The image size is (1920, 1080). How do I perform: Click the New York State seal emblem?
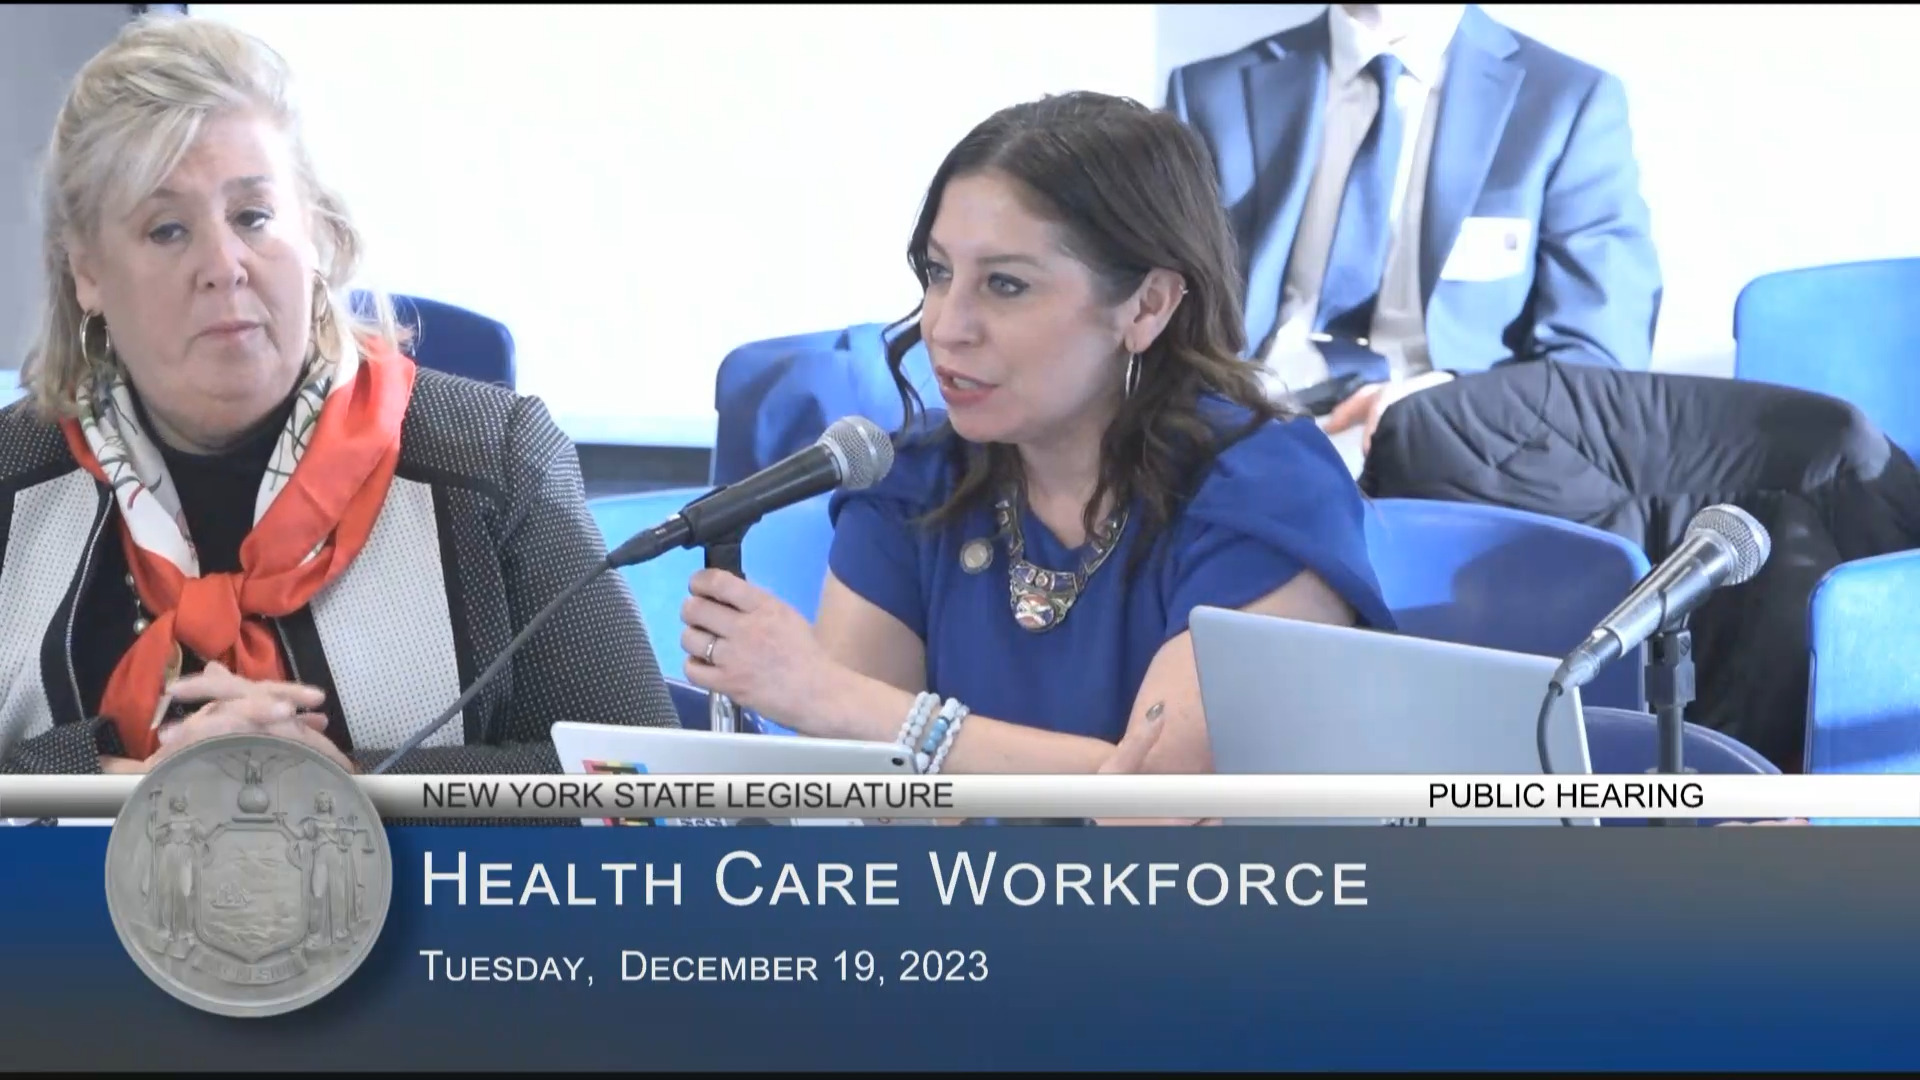(x=247, y=876)
